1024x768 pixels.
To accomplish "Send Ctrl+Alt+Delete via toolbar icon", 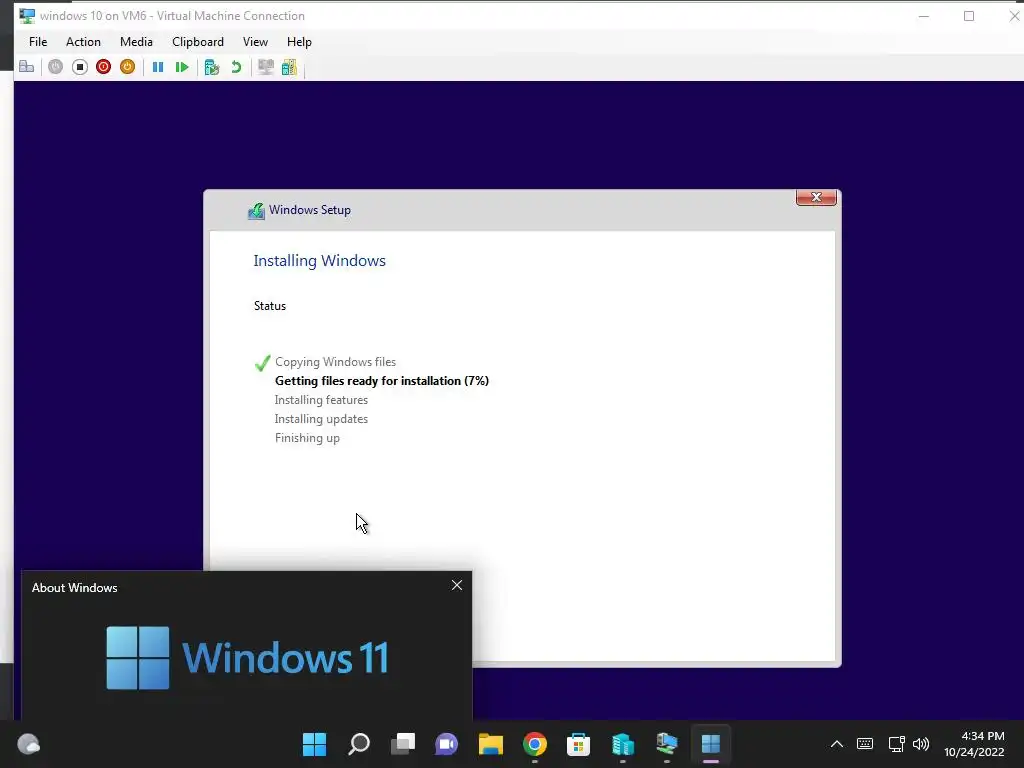I will [x=27, y=67].
